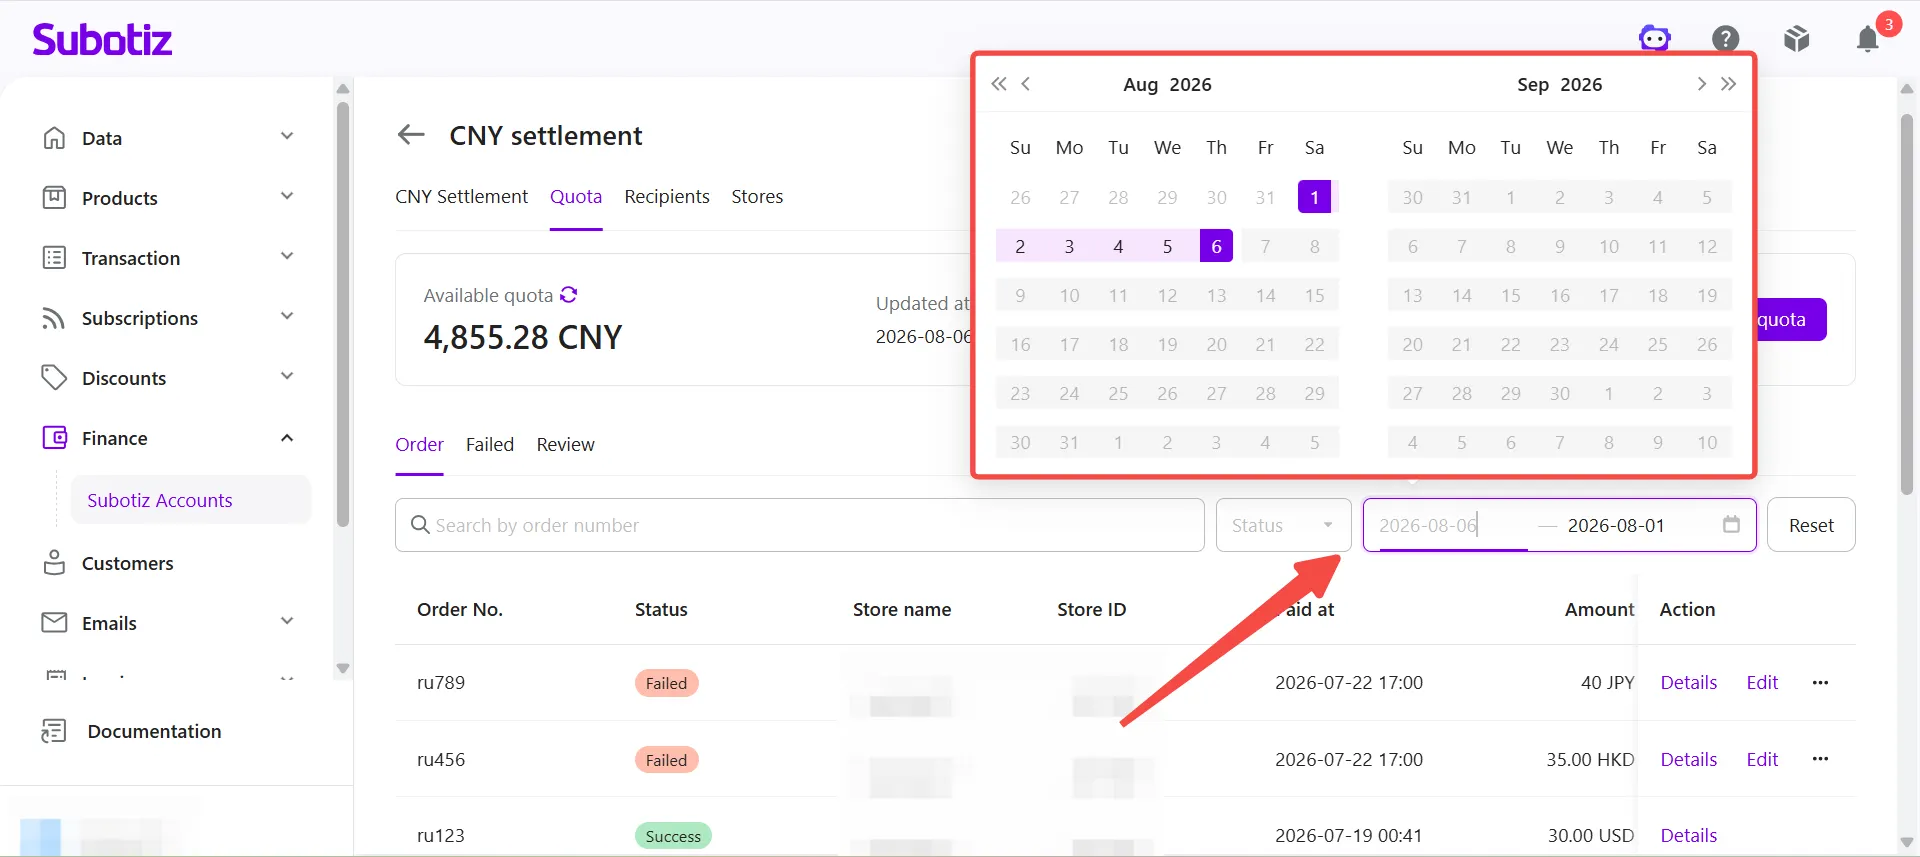This screenshot has height=857, width=1920.
Task: Click the Subotiz logo
Action: (102, 39)
